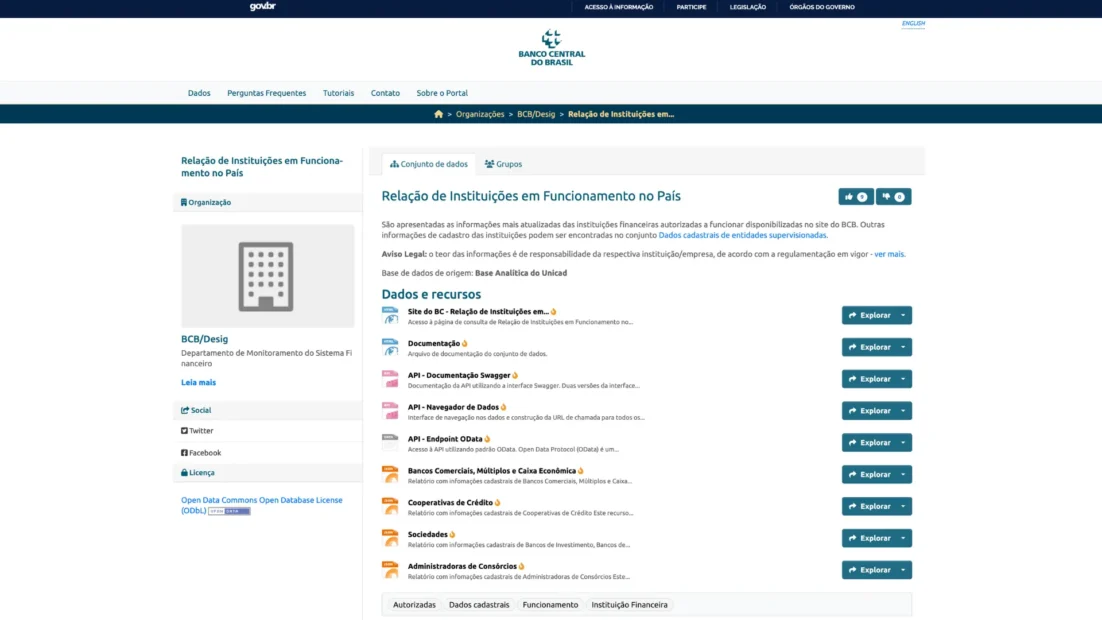Open the Open Database License link
The image size is (1102, 620).
(261, 505)
